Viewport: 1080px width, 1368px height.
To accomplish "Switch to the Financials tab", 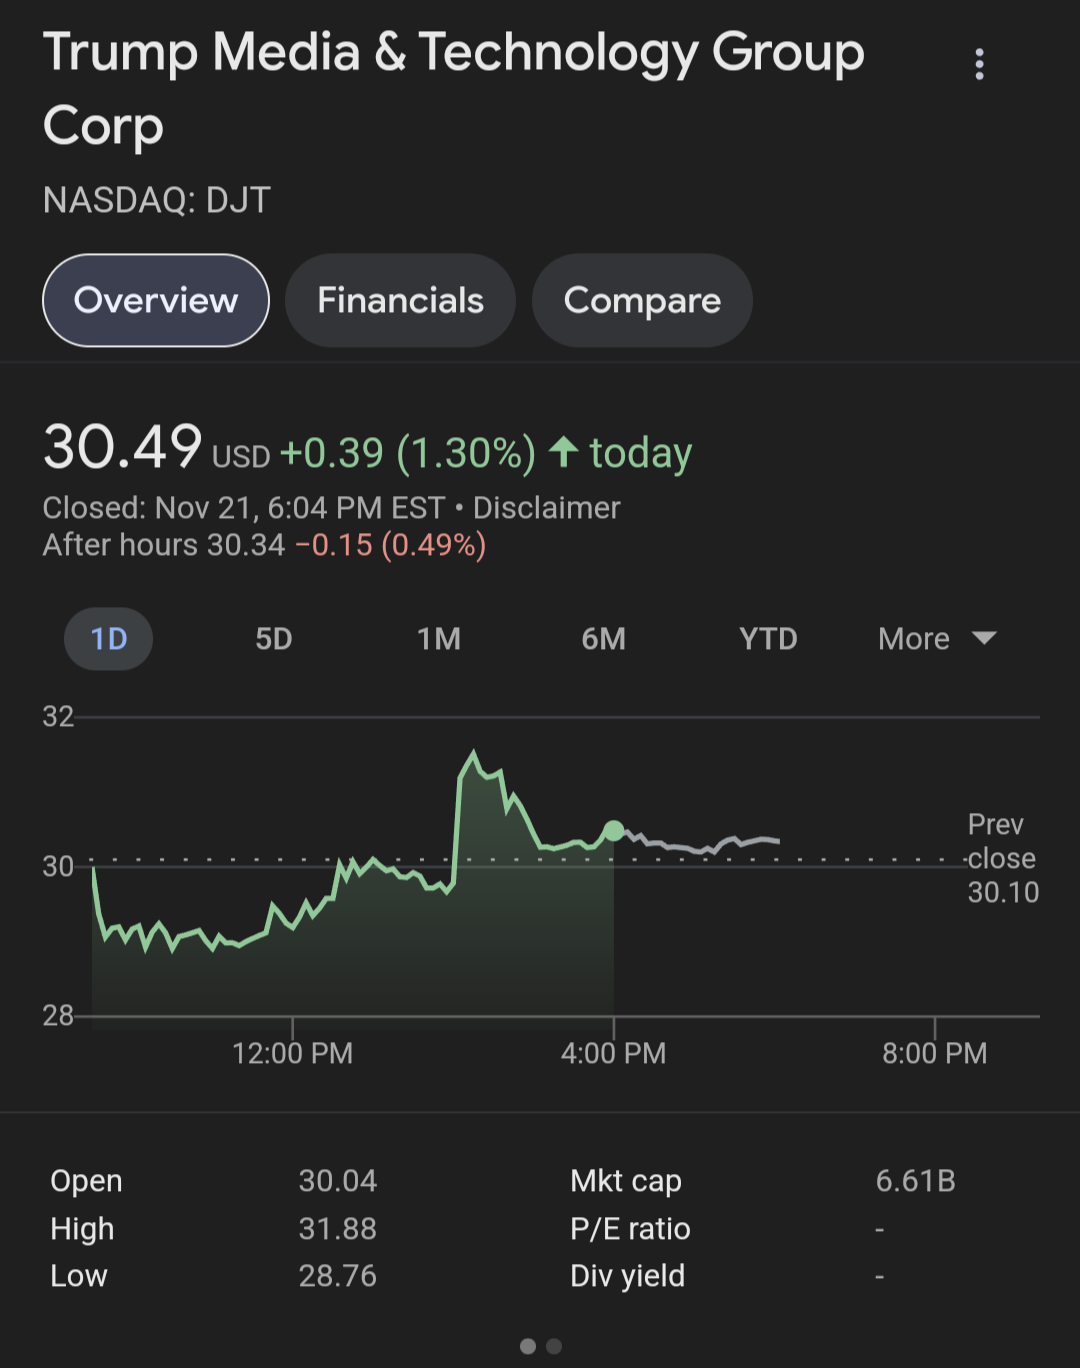I will [400, 300].
